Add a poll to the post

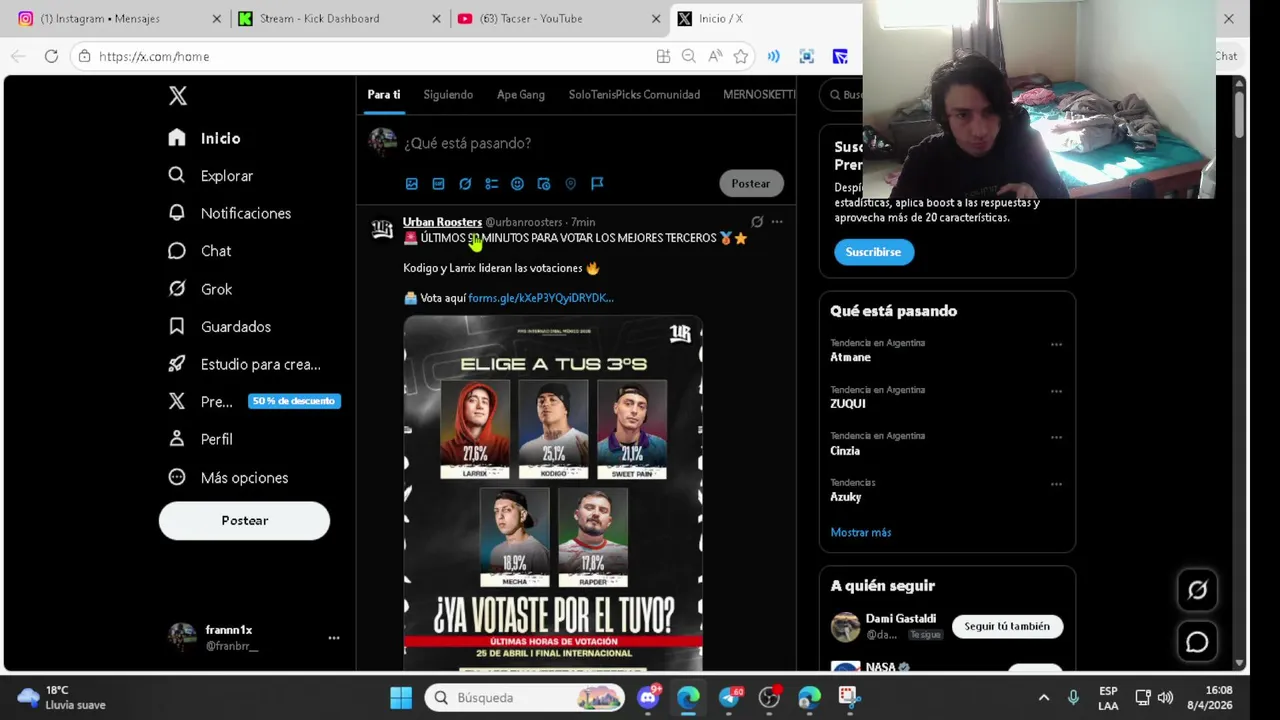(491, 184)
